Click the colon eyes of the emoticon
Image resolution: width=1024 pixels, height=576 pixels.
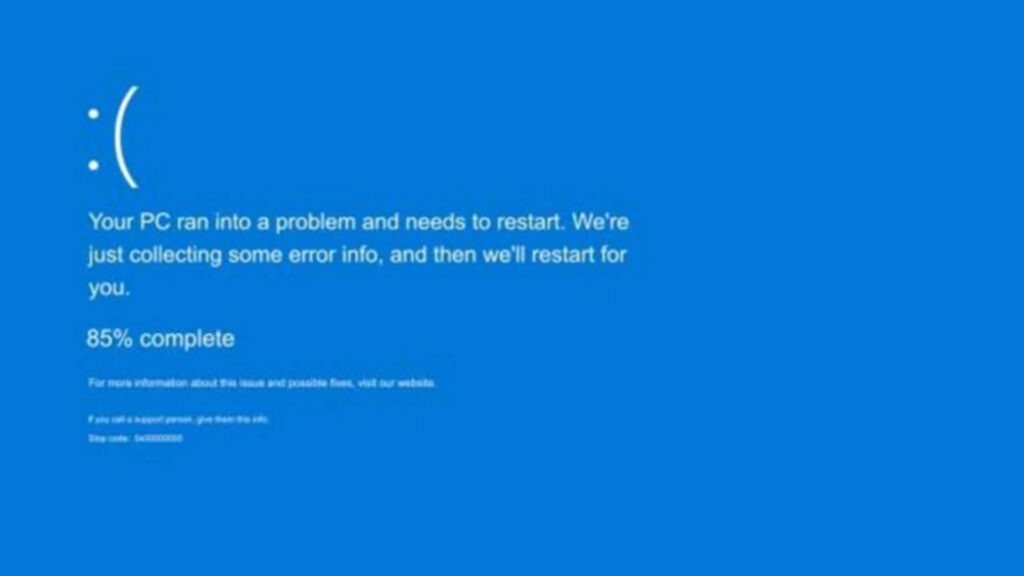(94, 140)
